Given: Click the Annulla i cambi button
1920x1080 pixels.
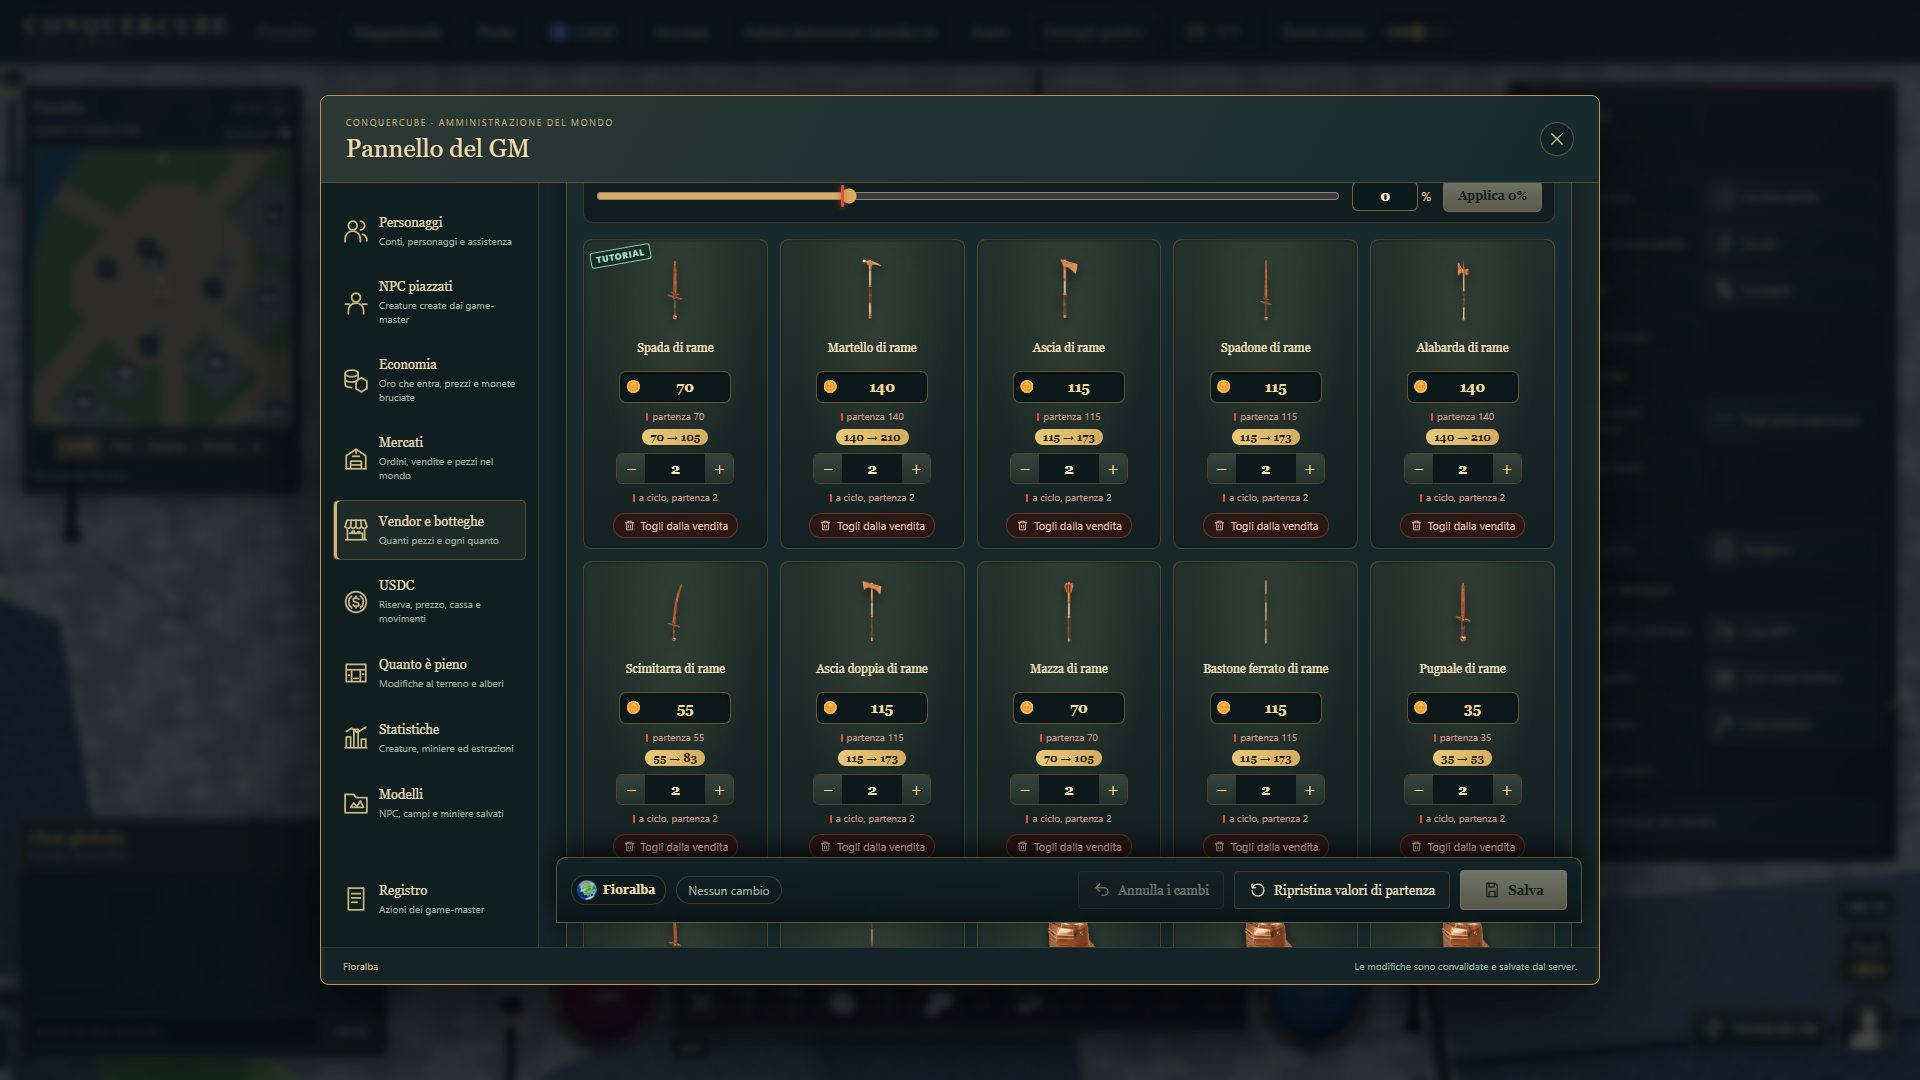Looking at the screenshot, I should click(1151, 890).
